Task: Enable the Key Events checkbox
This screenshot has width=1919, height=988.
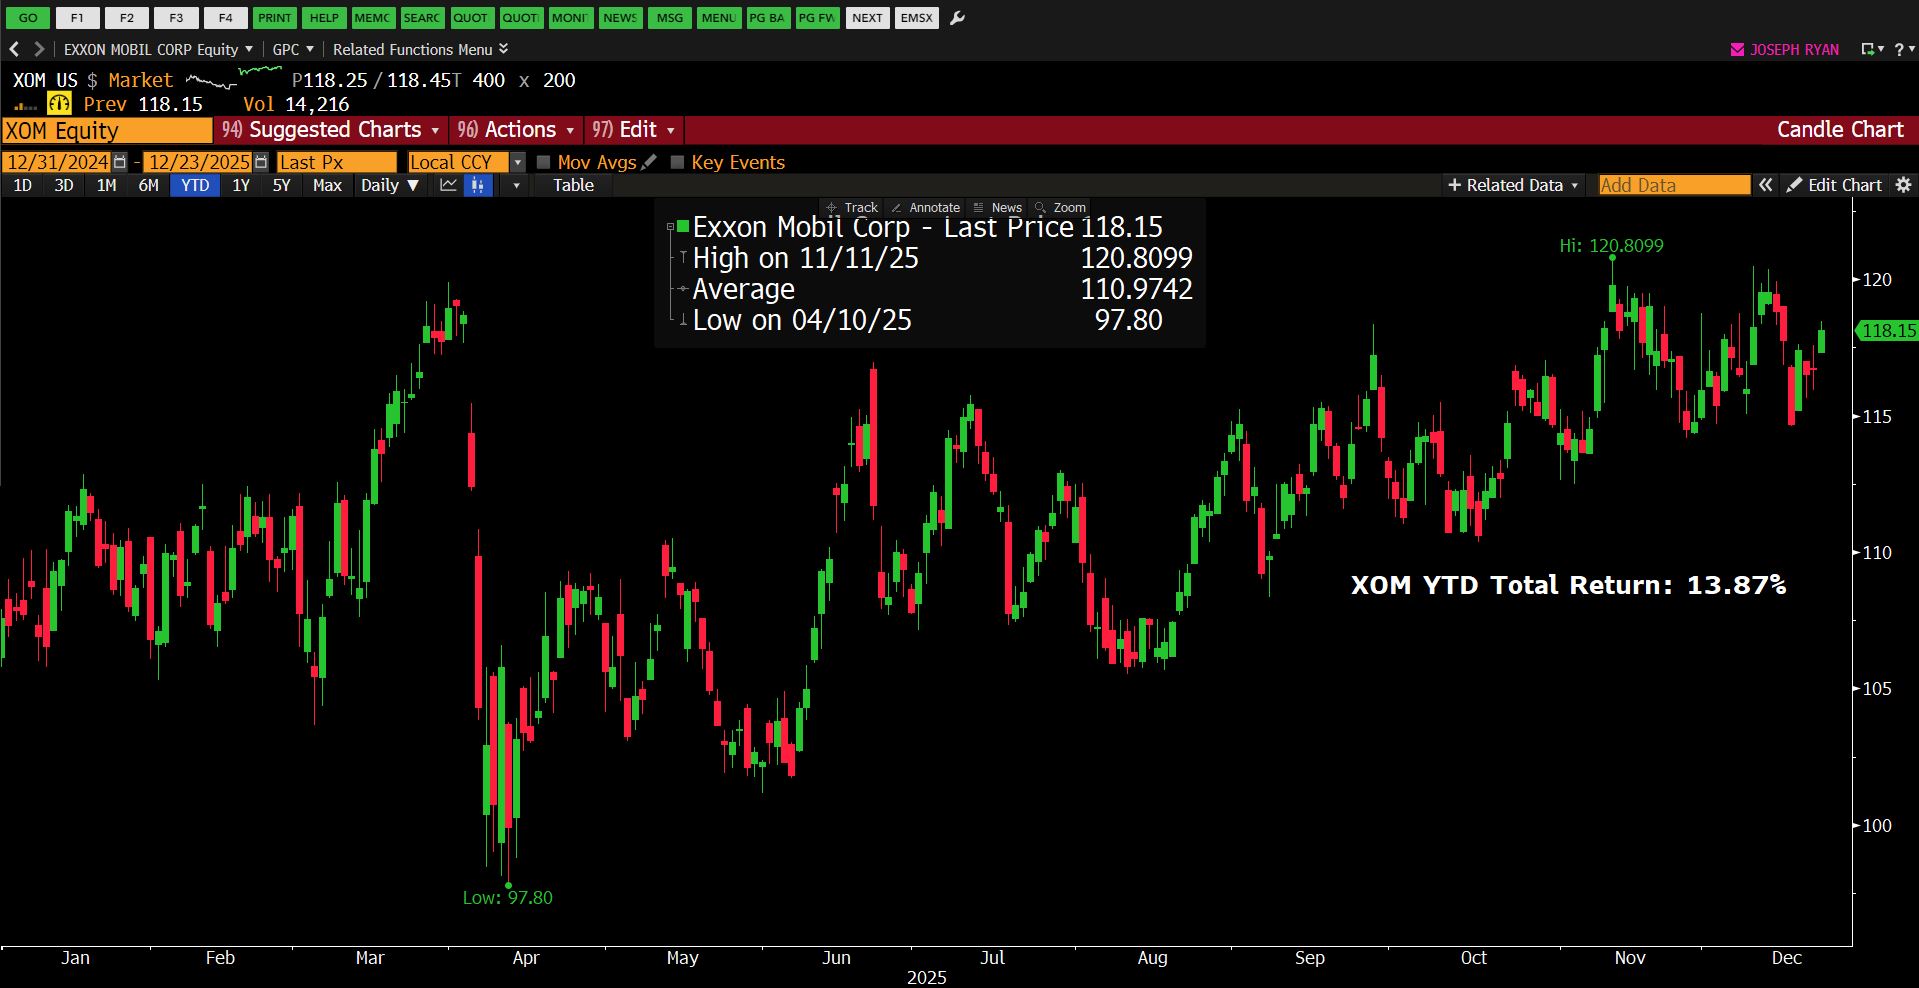Action: coord(678,162)
